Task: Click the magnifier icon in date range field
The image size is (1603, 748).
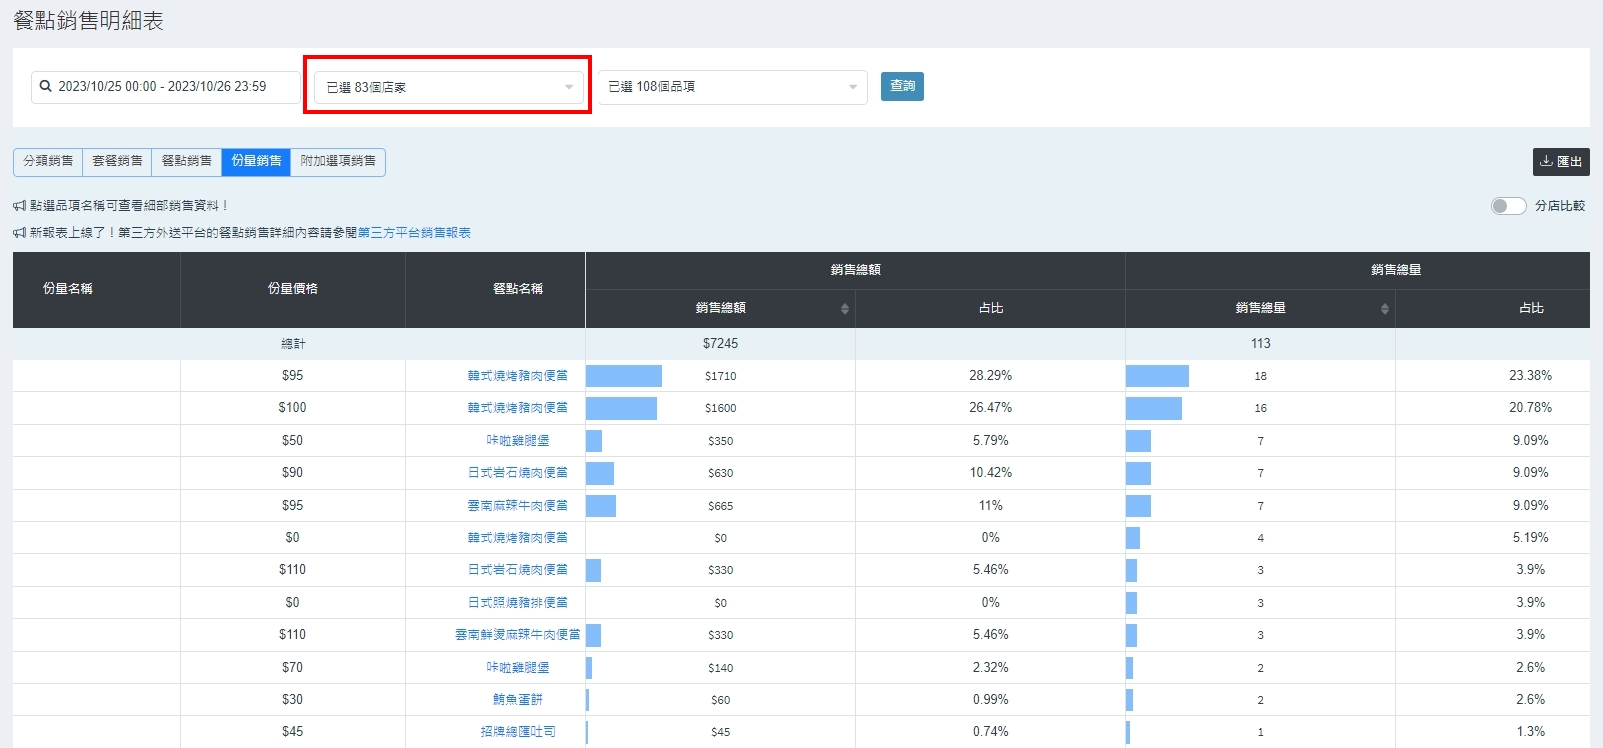Action: click(x=45, y=87)
